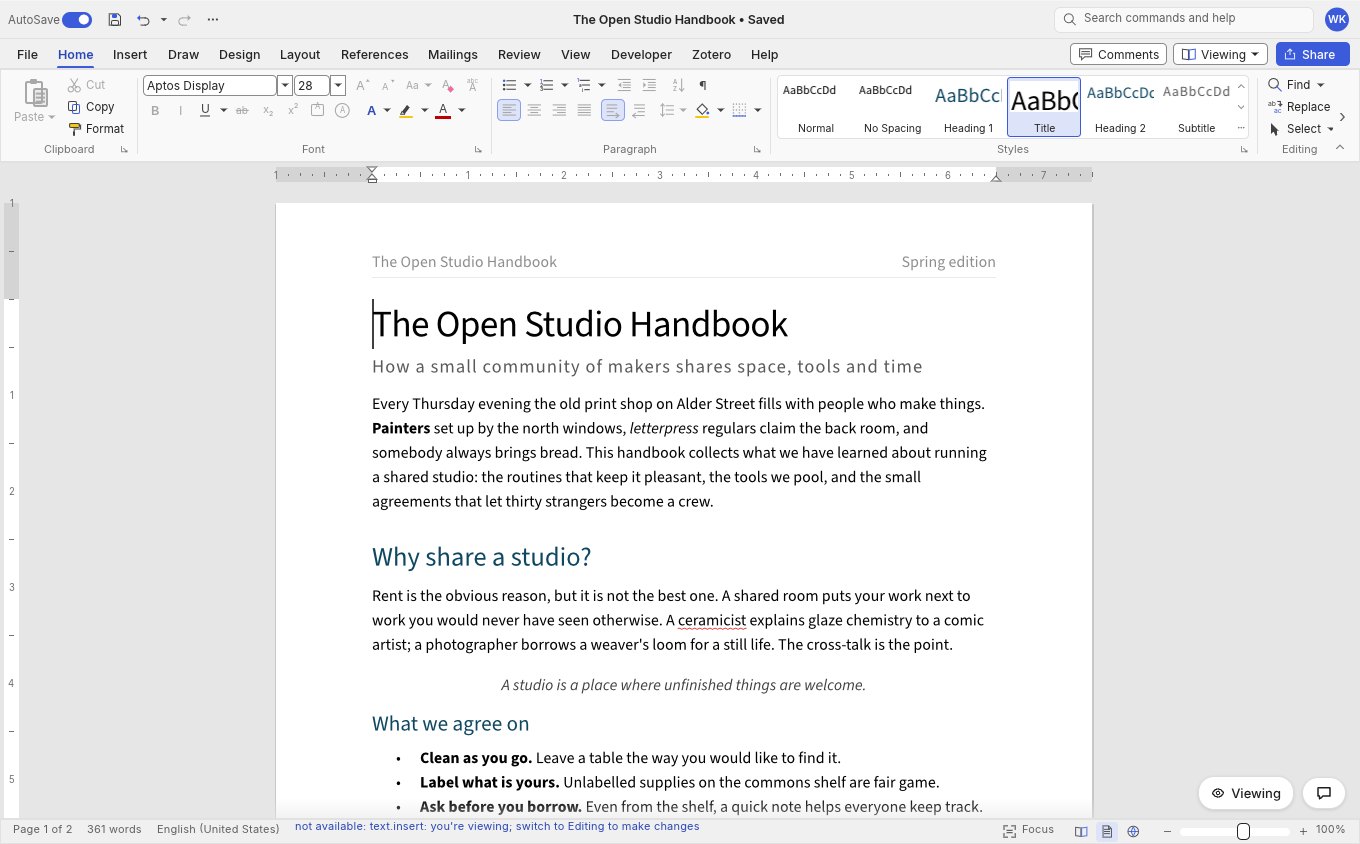Image resolution: width=1360 pixels, height=844 pixels.
Task: Turn off the AutoSave switch
Action: click(77, 20)
